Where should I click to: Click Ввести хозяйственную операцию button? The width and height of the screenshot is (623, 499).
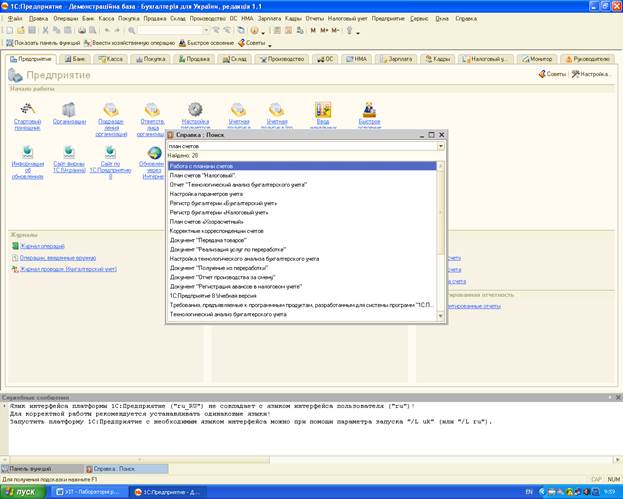pyautogui.click(x=130, y=43)
